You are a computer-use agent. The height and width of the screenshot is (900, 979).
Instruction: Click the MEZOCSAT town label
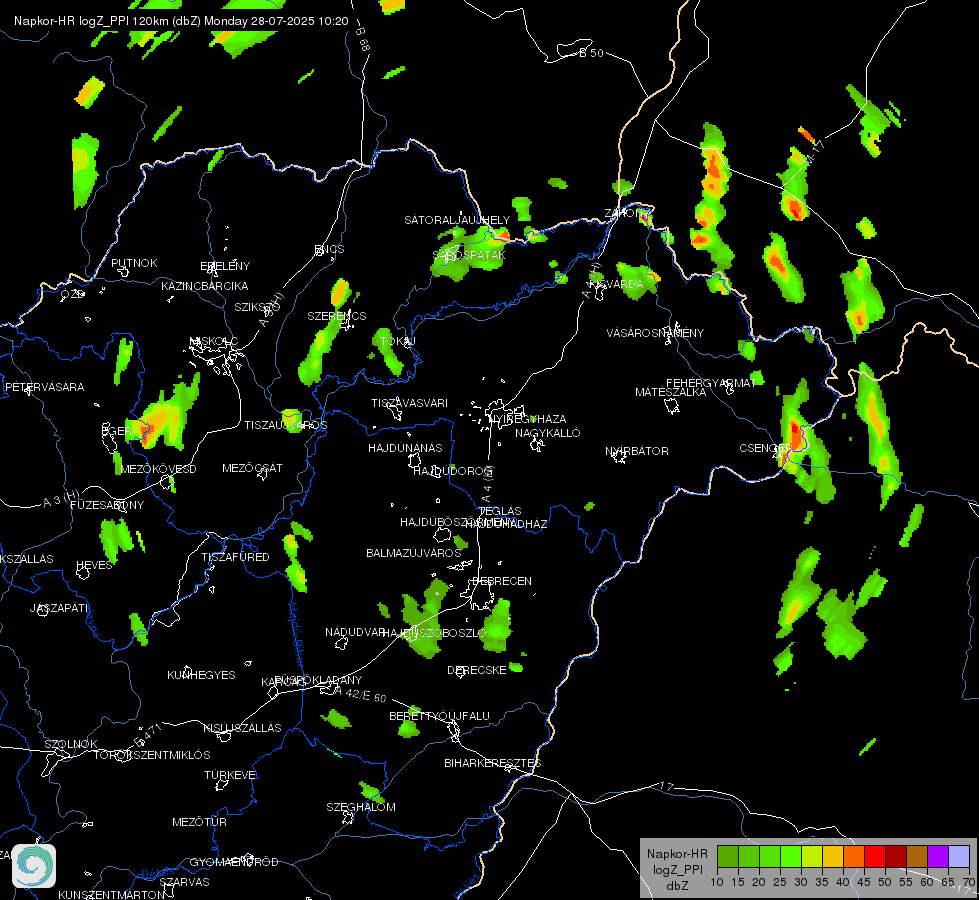point(252,468)
